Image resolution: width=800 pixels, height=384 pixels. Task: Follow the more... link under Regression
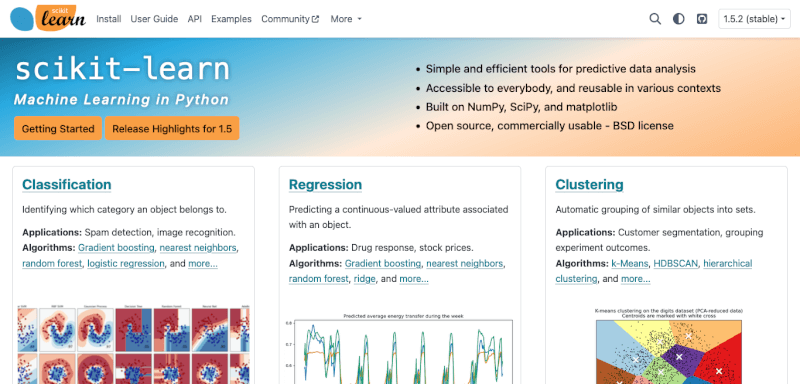pos(414,279)
